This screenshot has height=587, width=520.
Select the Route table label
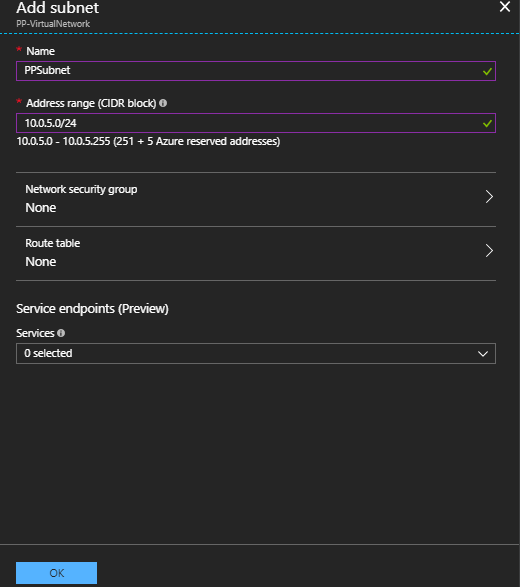pyautogui.click(x=53, y=243)
